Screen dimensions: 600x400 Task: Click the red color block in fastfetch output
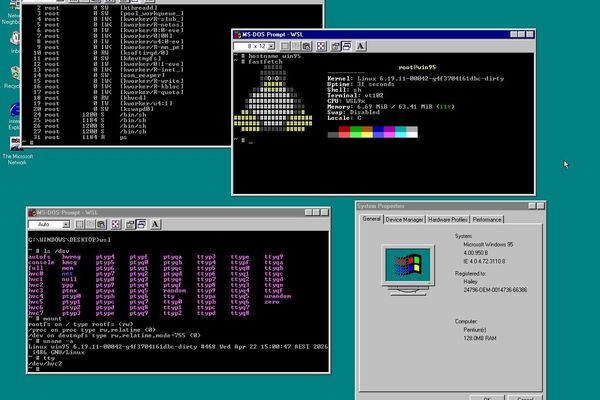point(344,132)
